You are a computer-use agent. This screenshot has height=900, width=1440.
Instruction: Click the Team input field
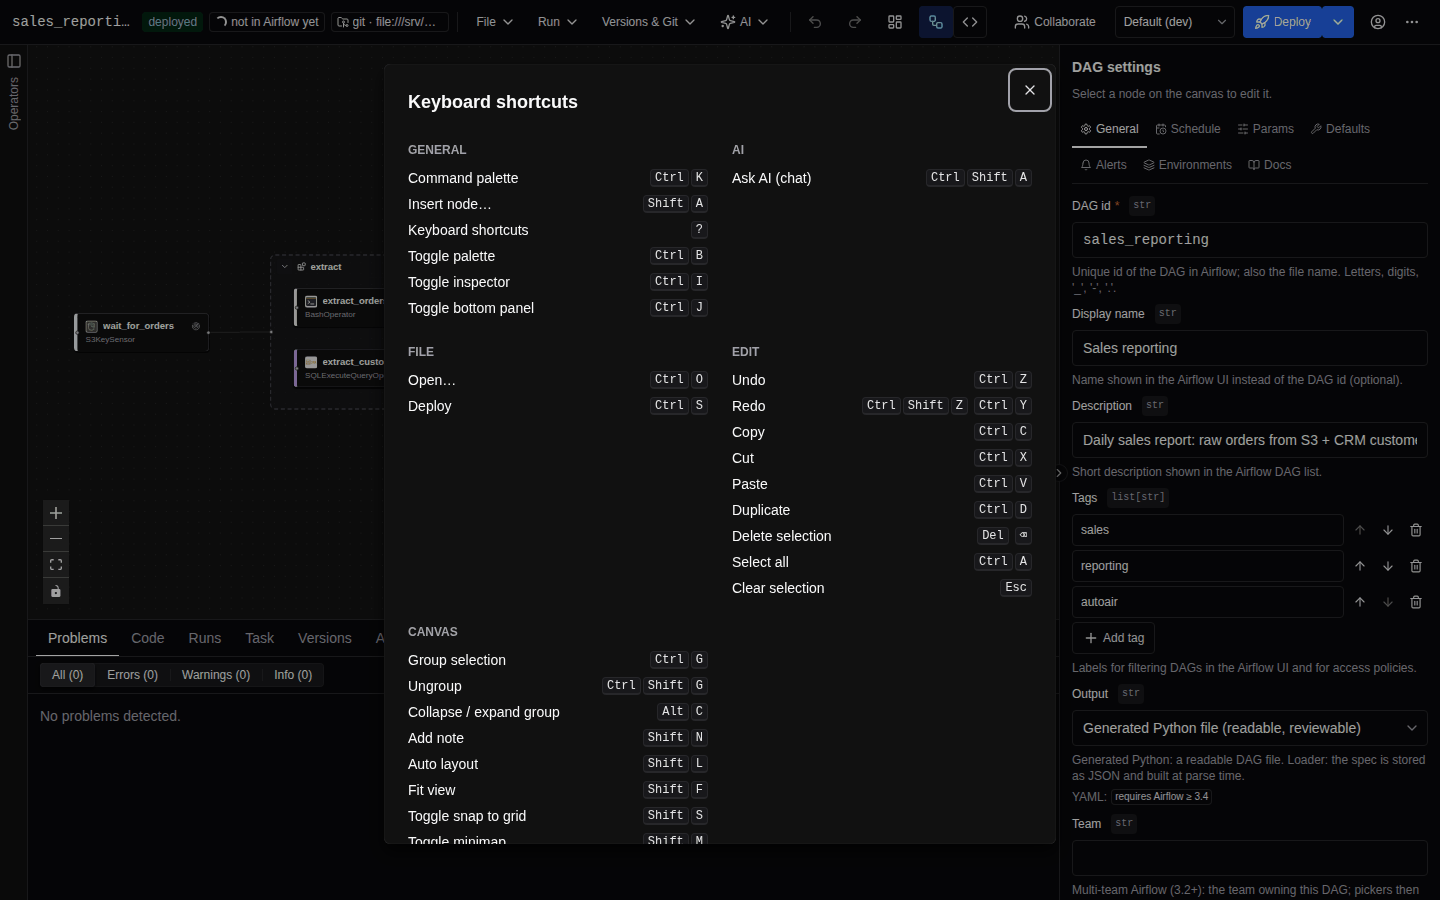coord(1249,858)
